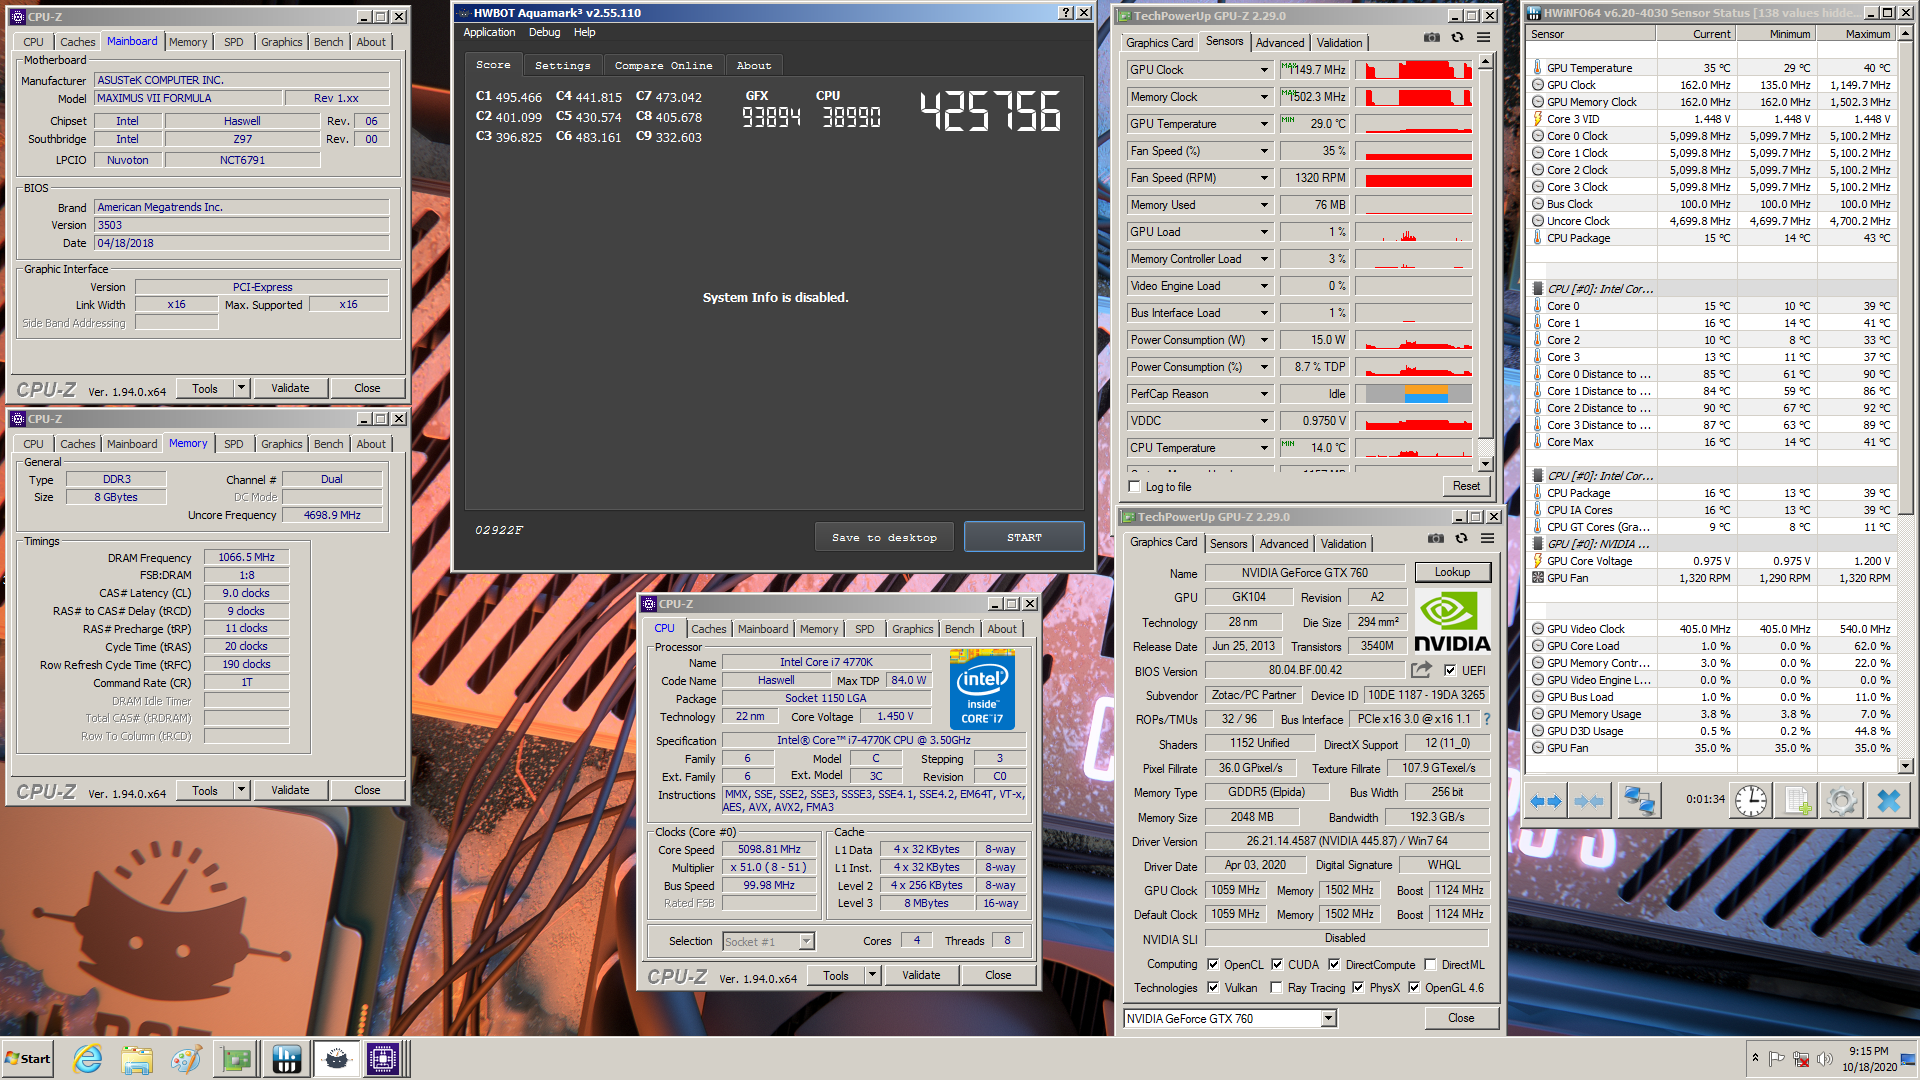Click the Intel Core i7 4770K name field
Viewport: 1920px width, 1080px height.
coord(826,662)
